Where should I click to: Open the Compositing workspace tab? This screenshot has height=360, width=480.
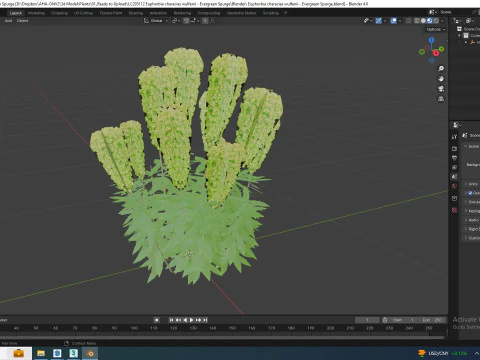tap(209, 13)
